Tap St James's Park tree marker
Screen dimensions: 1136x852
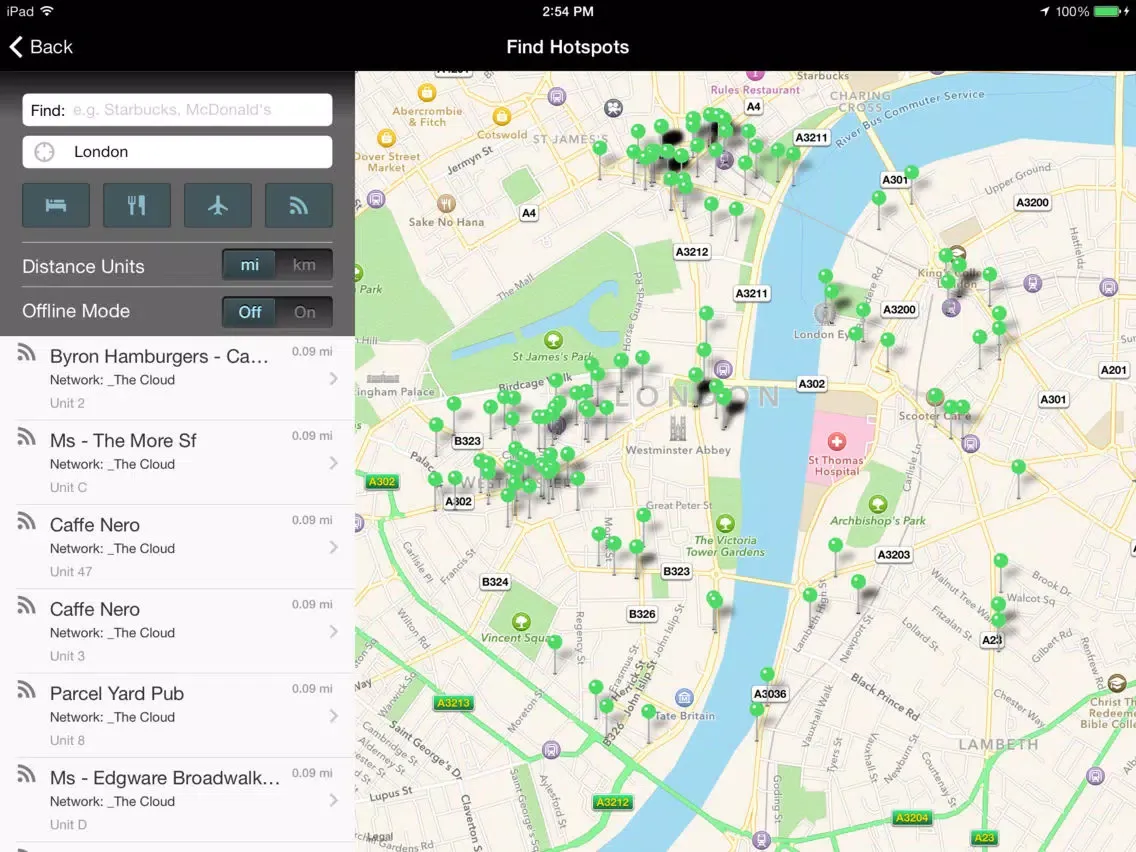pyautogui.click(x=554, y=340)
